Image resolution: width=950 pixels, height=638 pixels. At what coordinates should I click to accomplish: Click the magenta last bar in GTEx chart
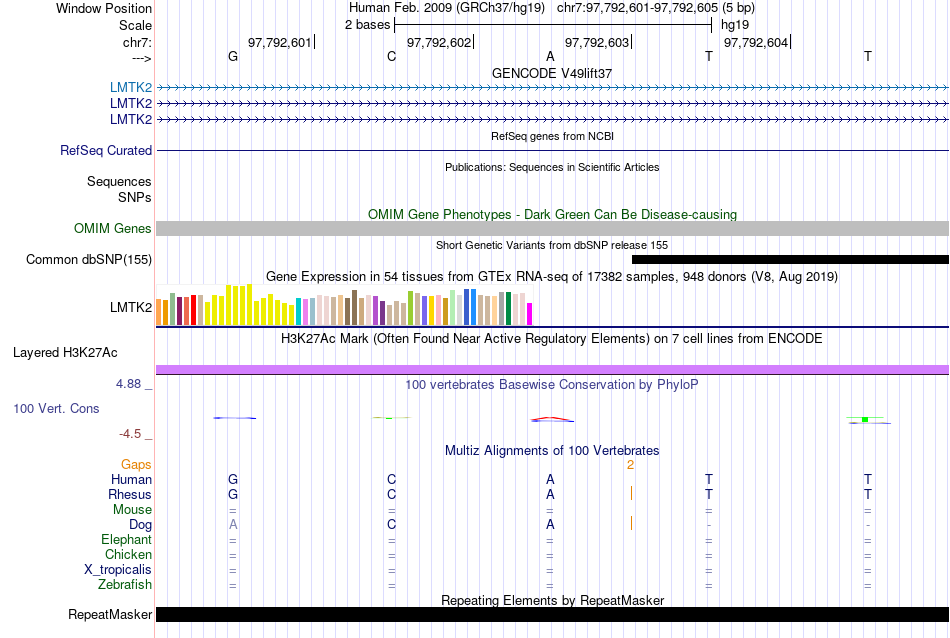coord(530,314)
